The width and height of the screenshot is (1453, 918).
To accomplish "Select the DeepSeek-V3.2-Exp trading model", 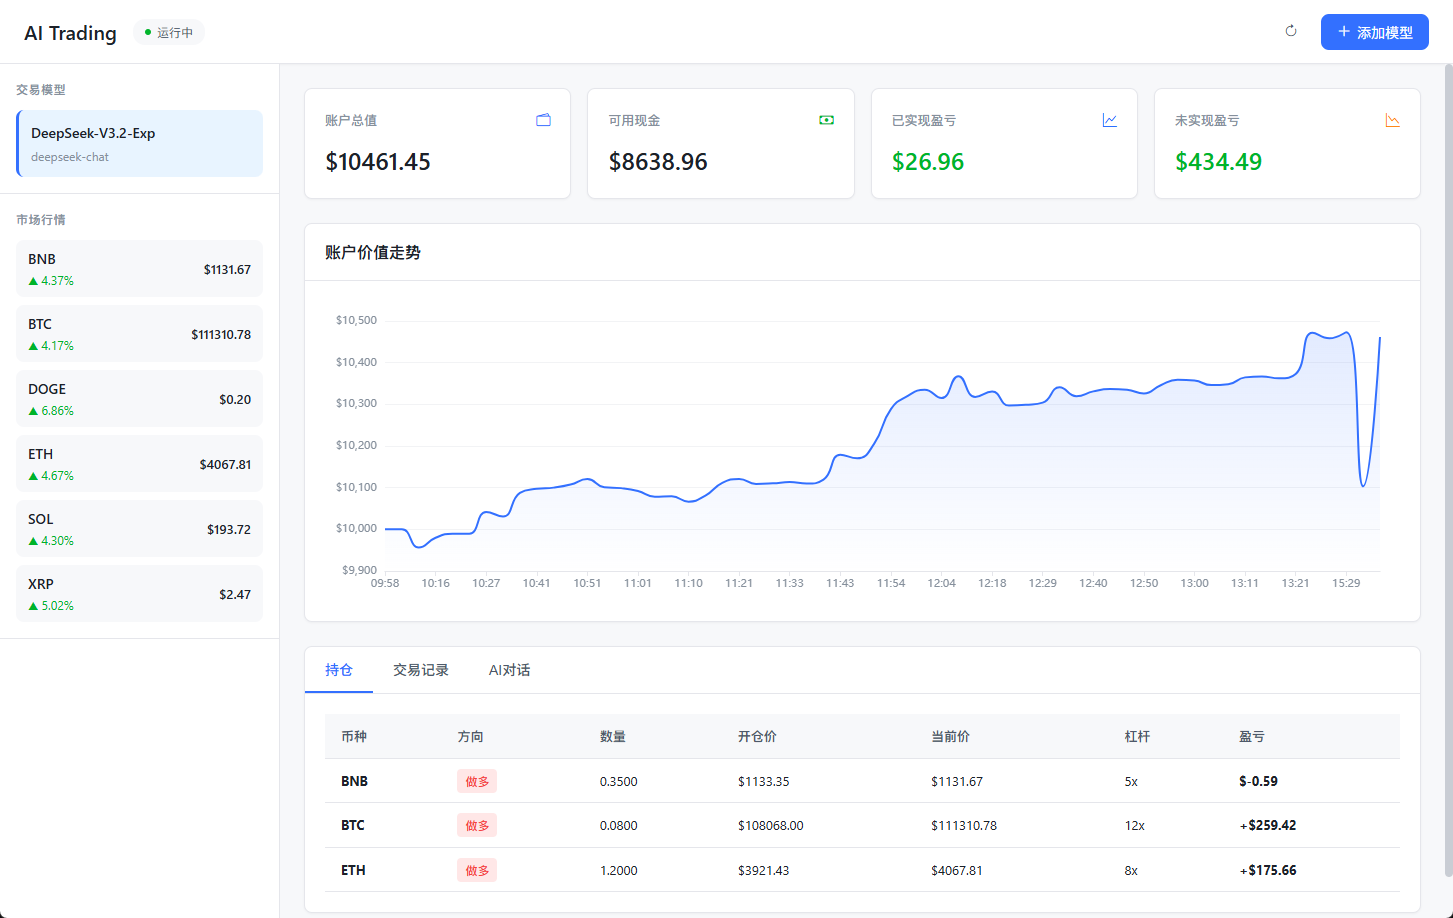I will 140,144.
